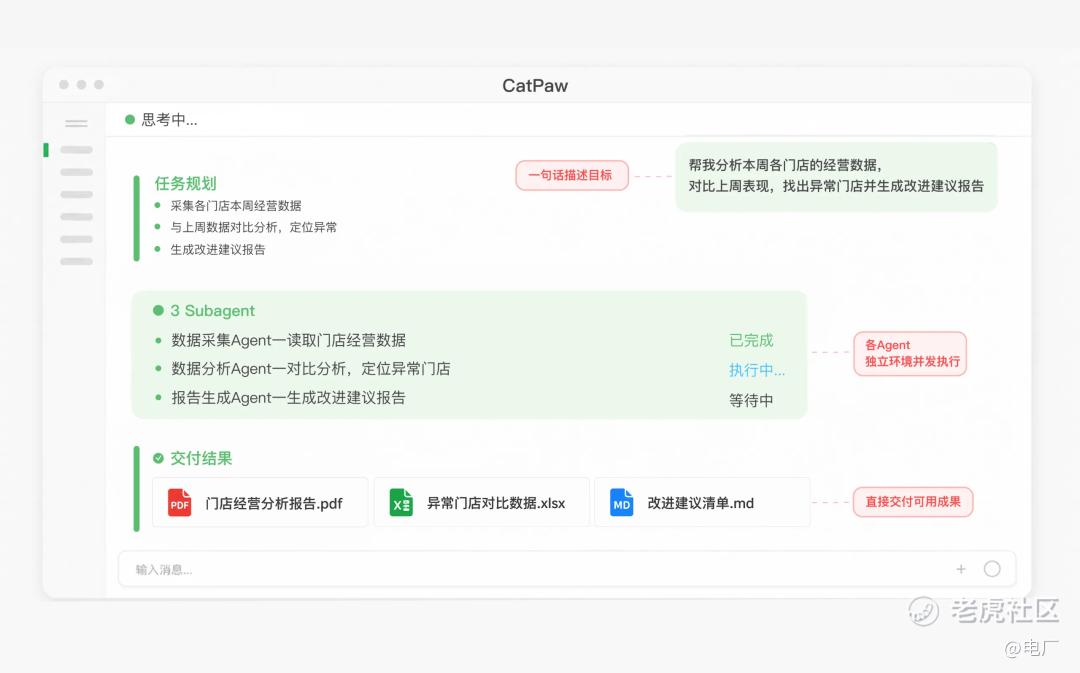Click the 已完成 status

click(x=751, y=340)
